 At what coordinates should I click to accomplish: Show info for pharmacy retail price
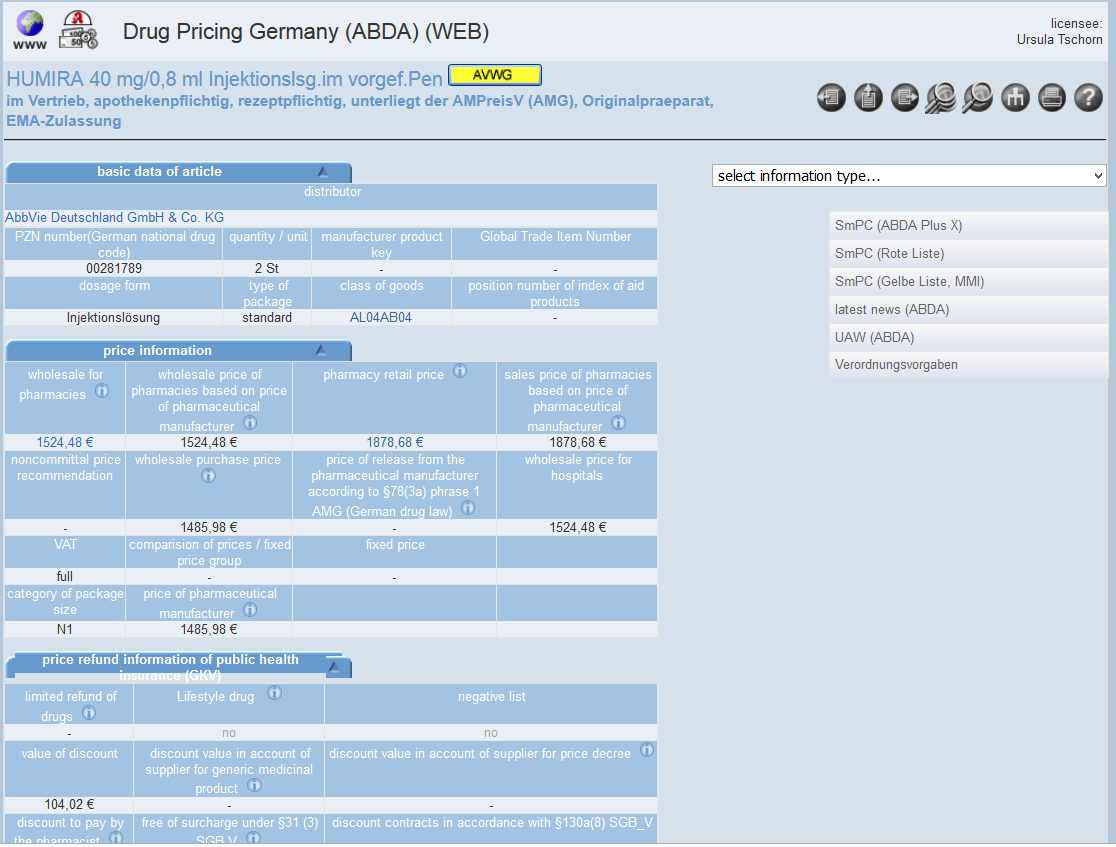tap(460, 371)
